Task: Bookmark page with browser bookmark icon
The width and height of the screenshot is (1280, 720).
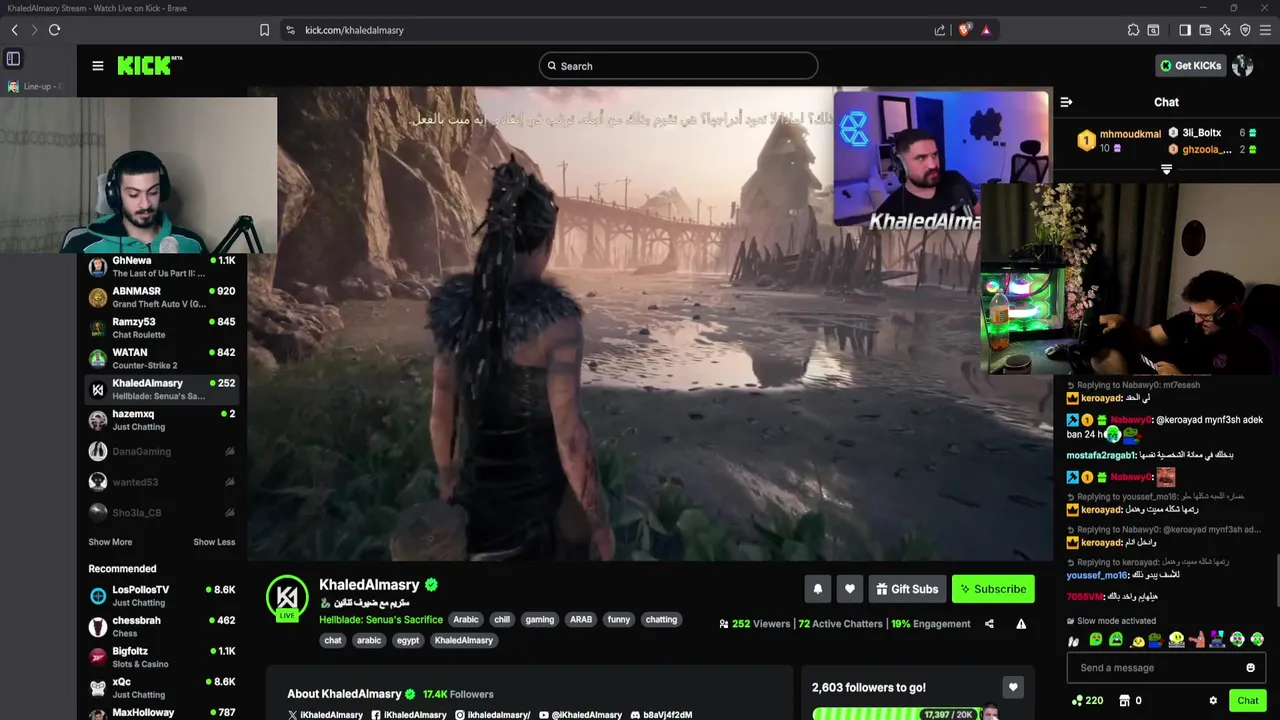Action: point(264,30)
